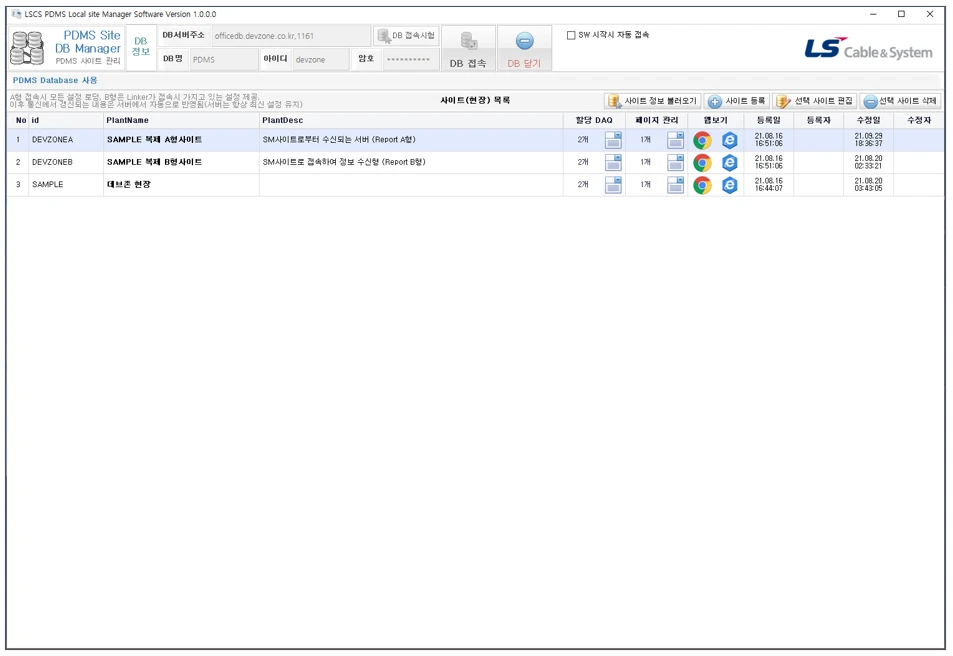Click registration date 21.08.16 16:44:07
Image resolution: width=953 pixels, height=656 pixels.
[x=768, y=185]
